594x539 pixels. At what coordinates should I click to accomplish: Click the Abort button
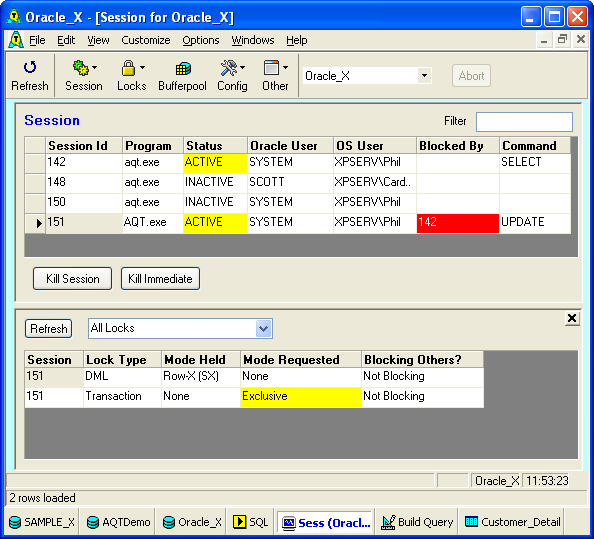coord(471,76)
